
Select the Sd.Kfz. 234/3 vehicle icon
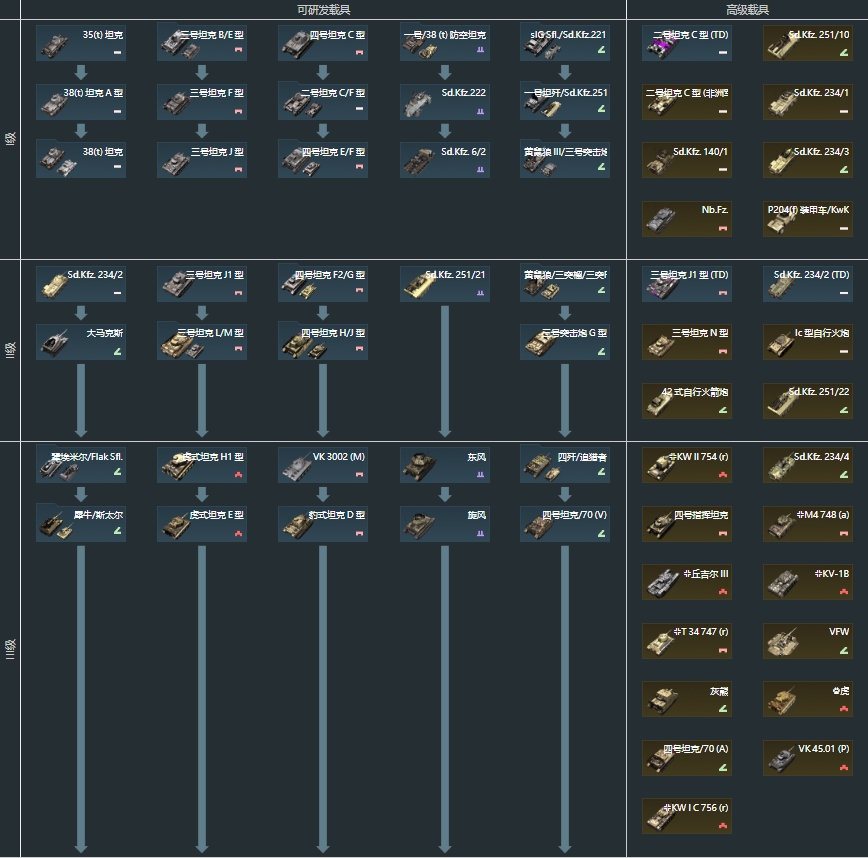tap(780, 163)
